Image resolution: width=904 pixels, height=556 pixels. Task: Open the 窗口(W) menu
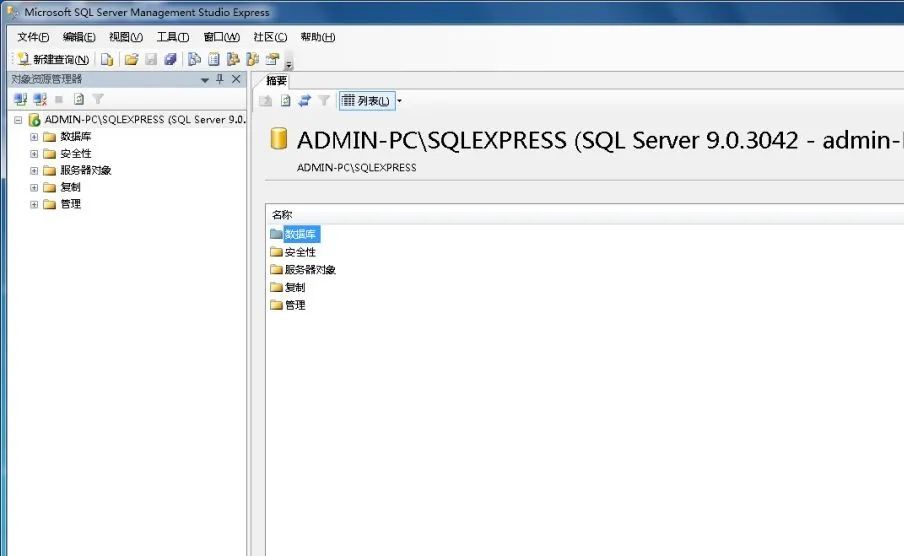click(x=221, y=37)
